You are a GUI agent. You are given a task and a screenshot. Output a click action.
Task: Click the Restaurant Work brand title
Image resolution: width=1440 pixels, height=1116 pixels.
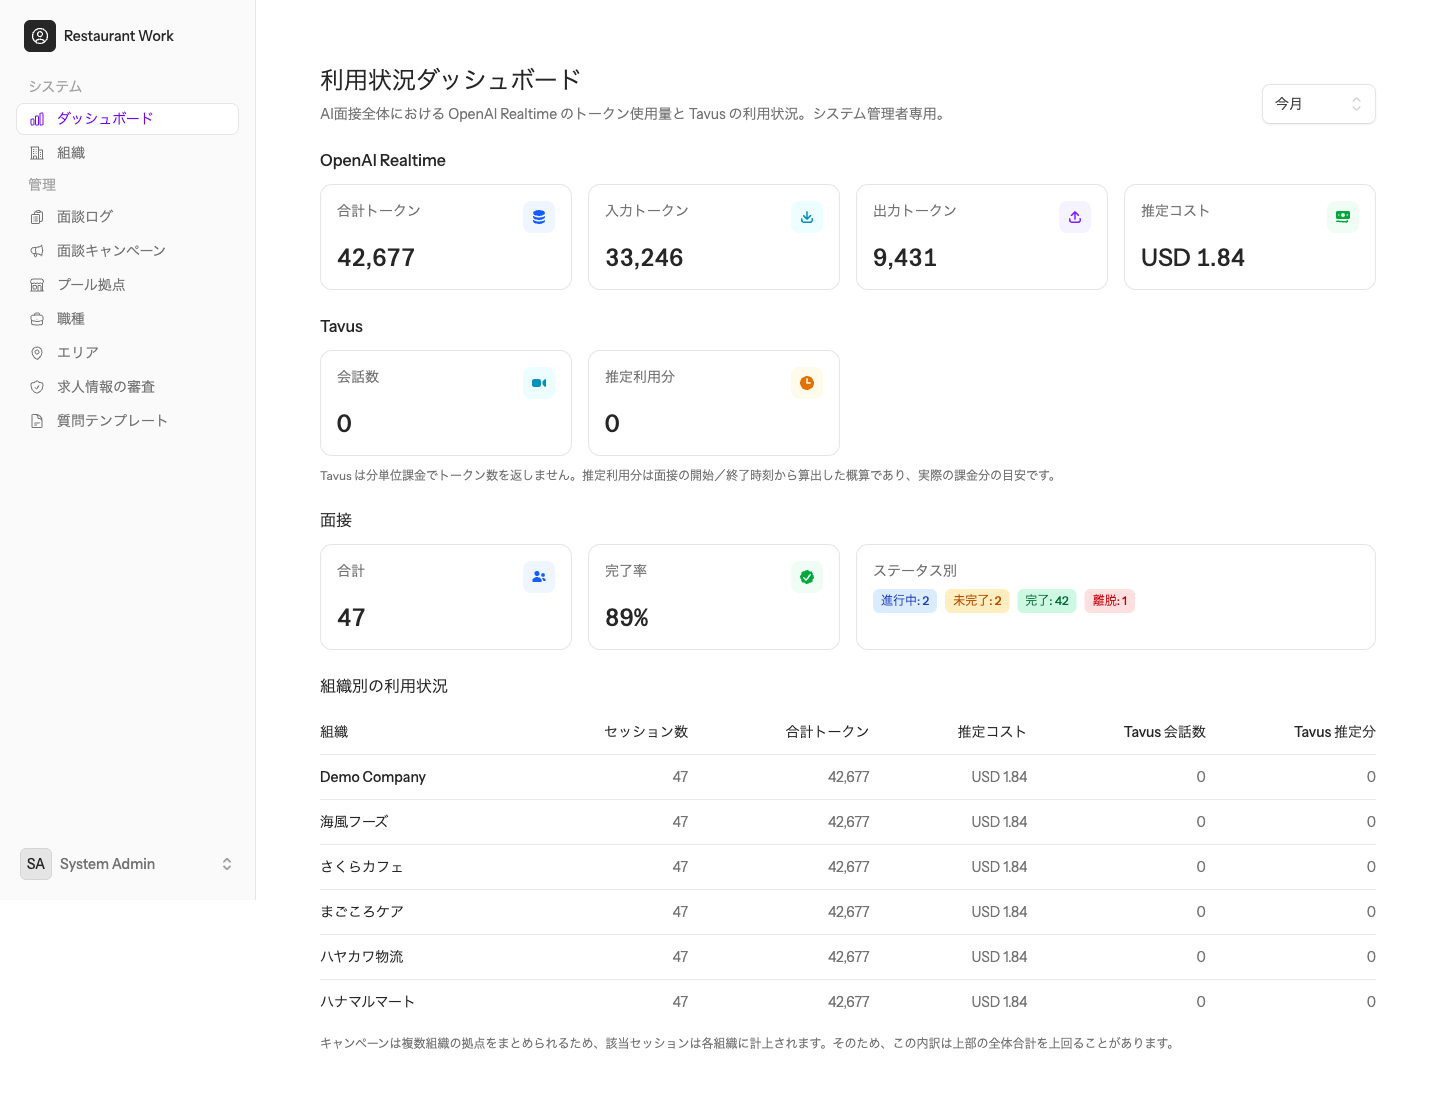(x=119, y=36)
